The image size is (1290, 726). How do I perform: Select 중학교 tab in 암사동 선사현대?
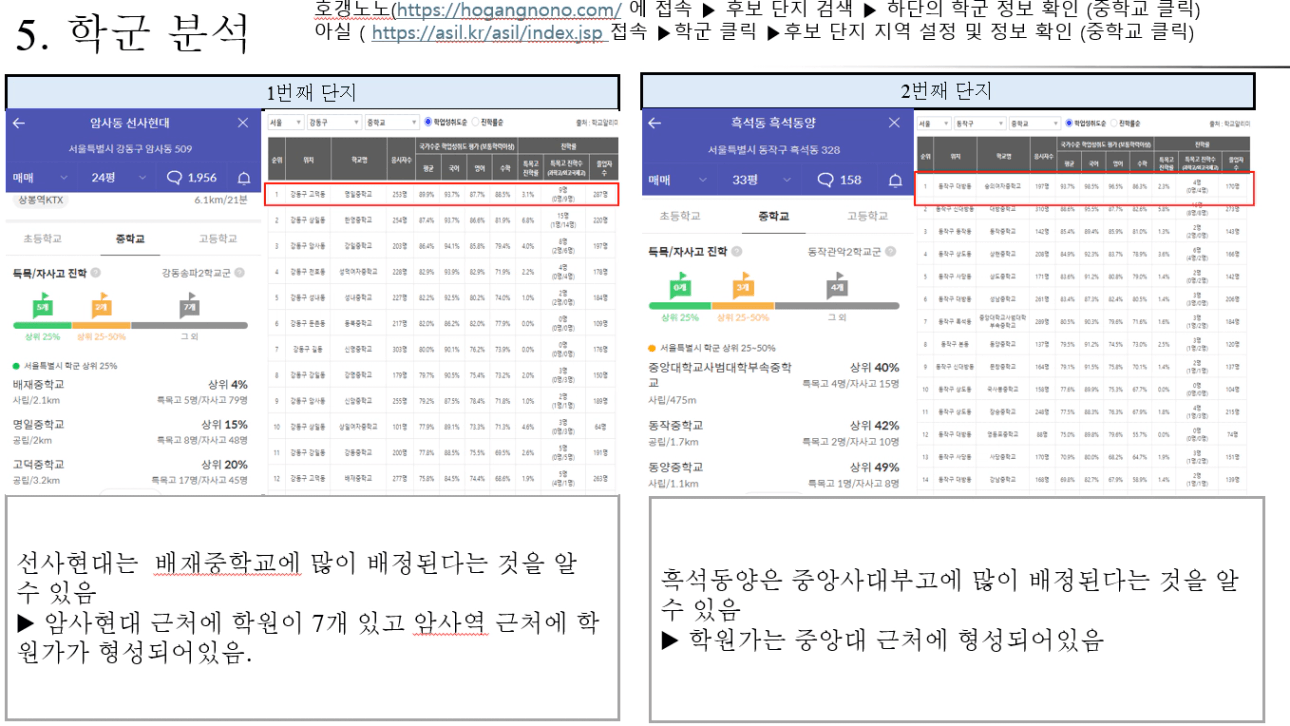[132, 239]
